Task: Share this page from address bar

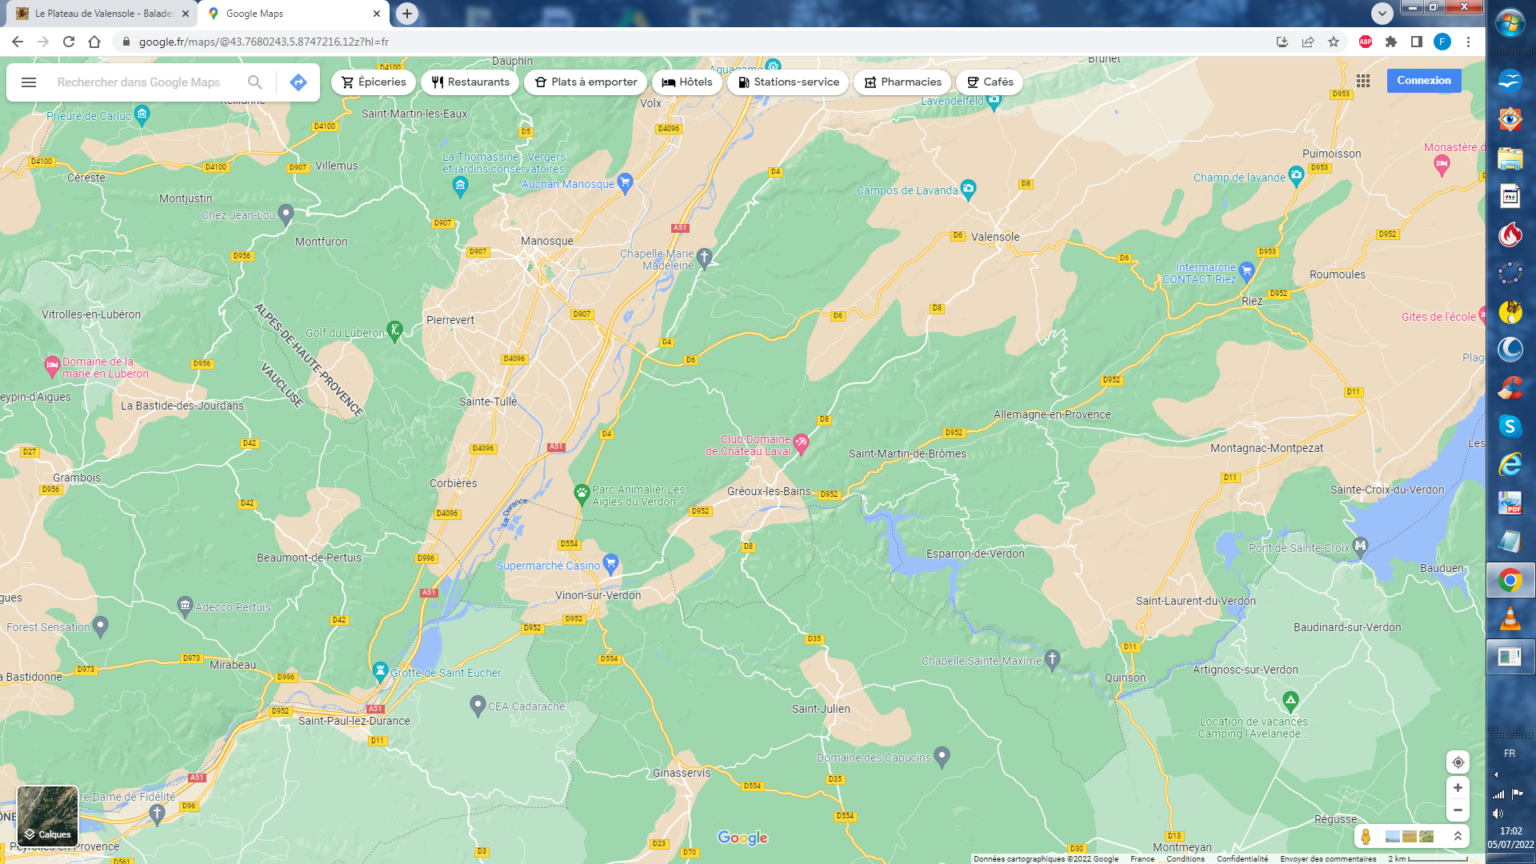Action: pyautogui.click(x=1308, y=42)
